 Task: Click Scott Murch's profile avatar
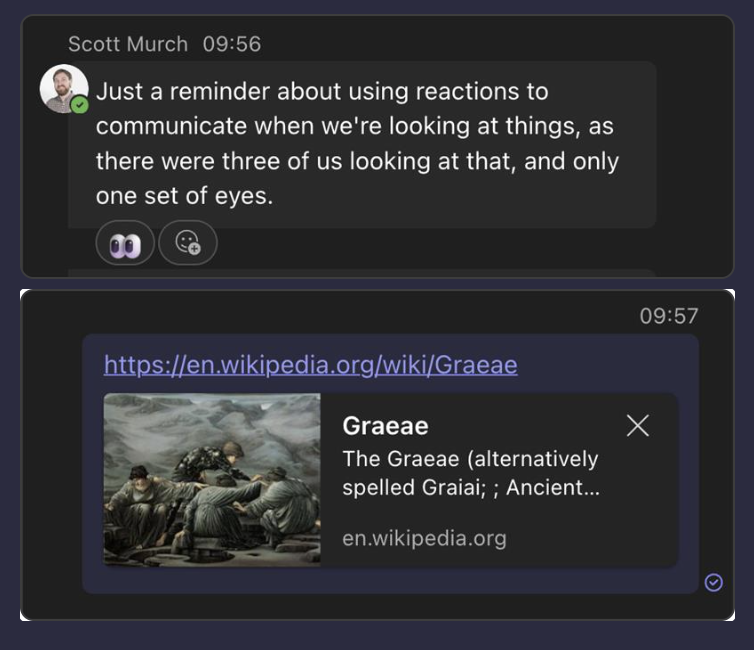62,88
